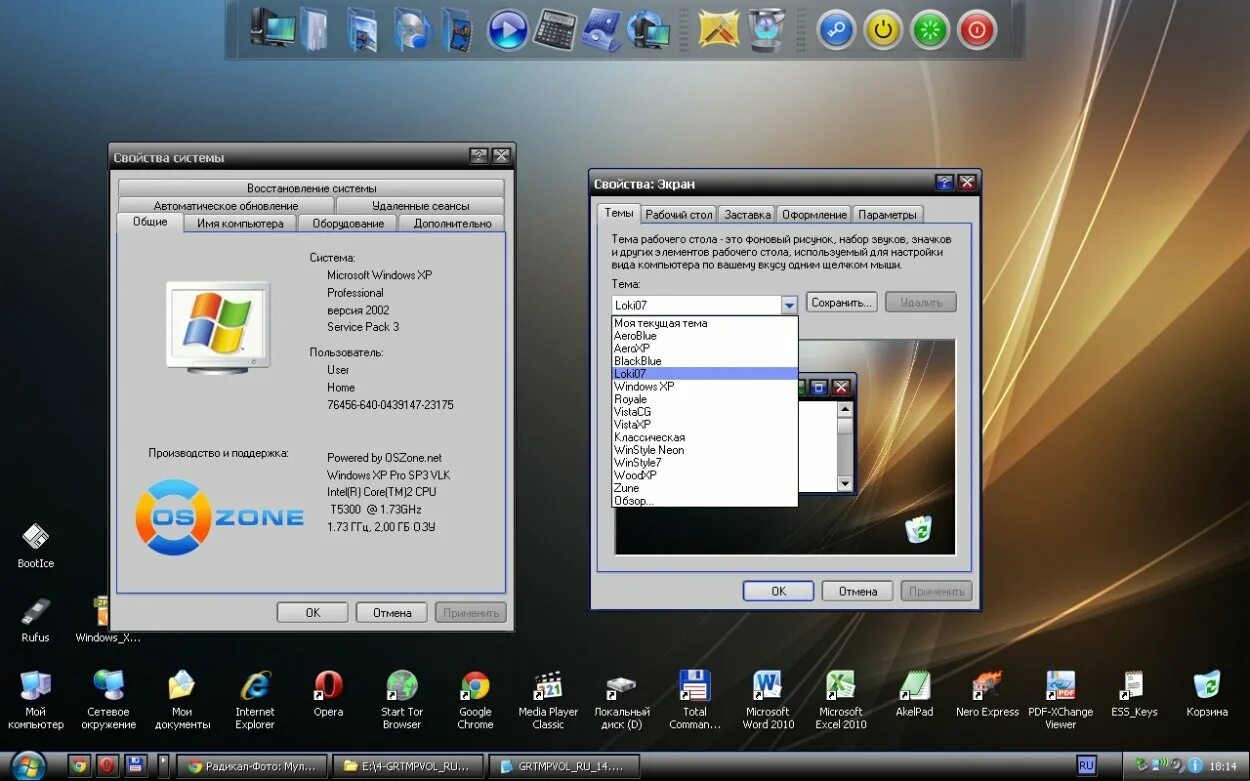This screenshot has width=1250, height=781.
Task: Launch Opera desktop shortcut
Action: (x=328, y=694)
